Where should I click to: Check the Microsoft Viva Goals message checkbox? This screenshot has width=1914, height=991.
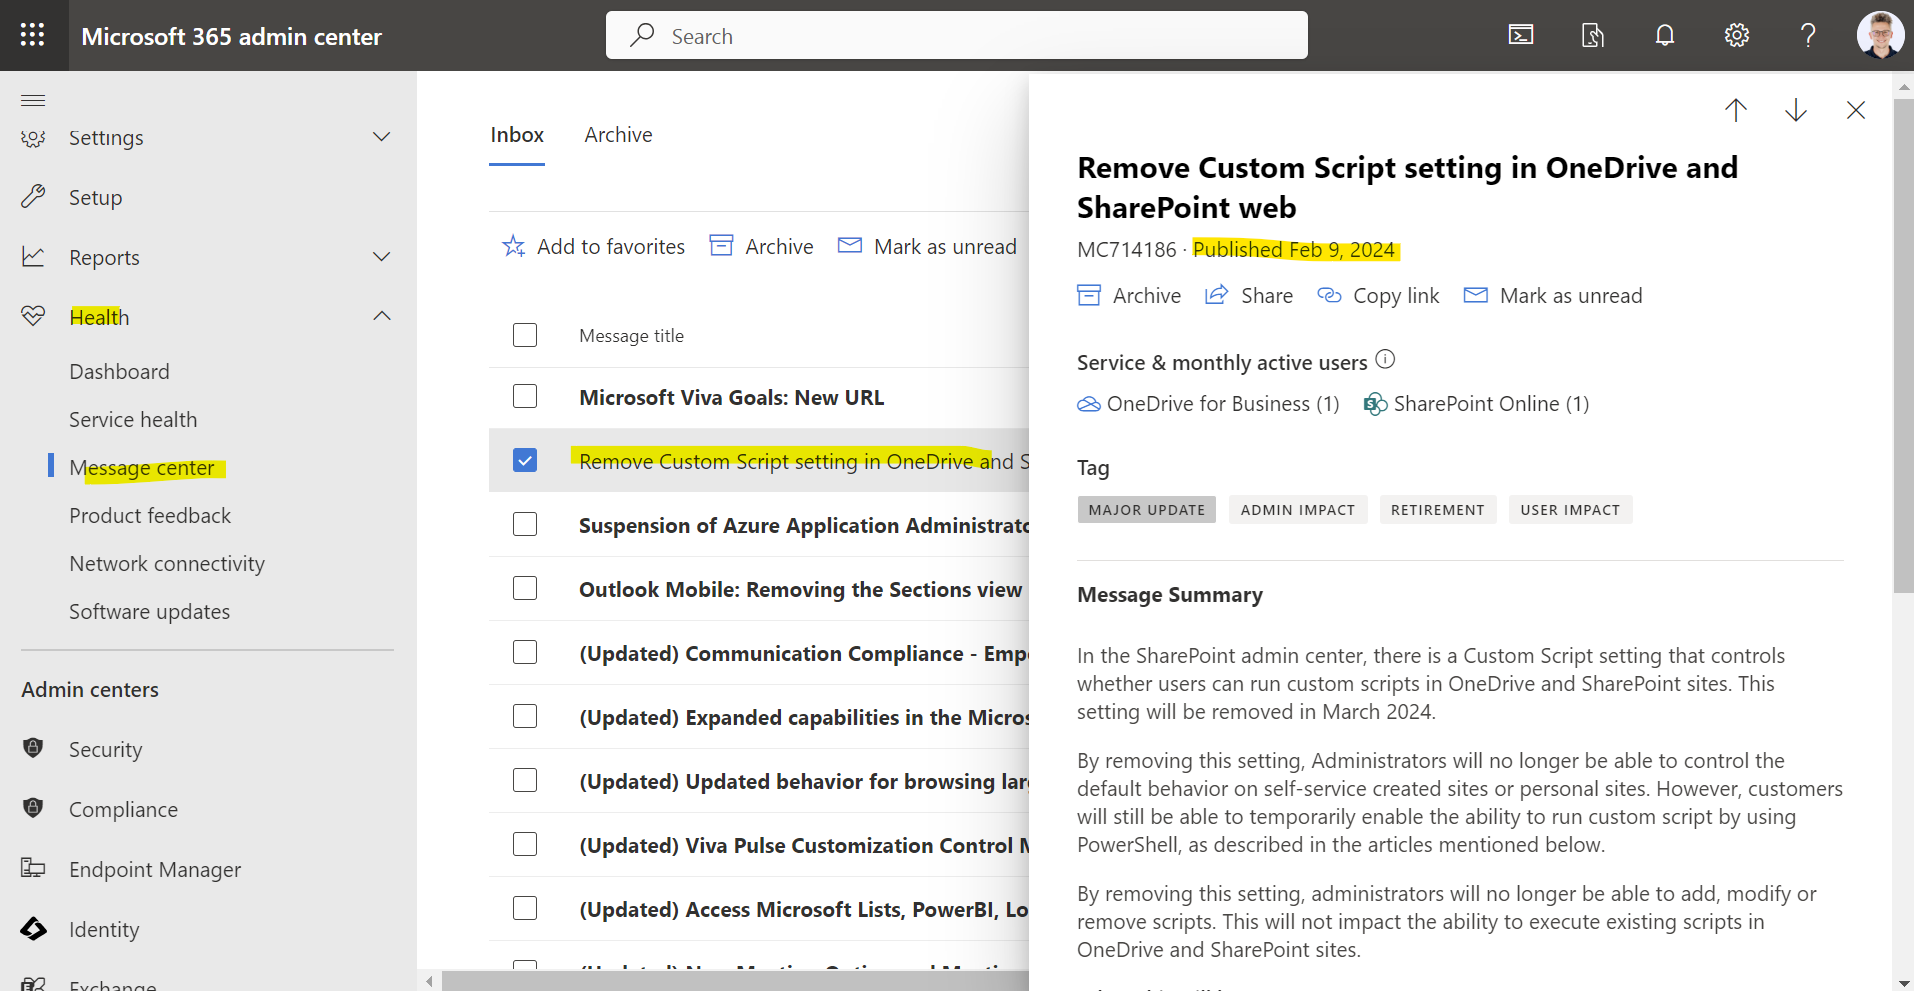(x=525, y=397)
